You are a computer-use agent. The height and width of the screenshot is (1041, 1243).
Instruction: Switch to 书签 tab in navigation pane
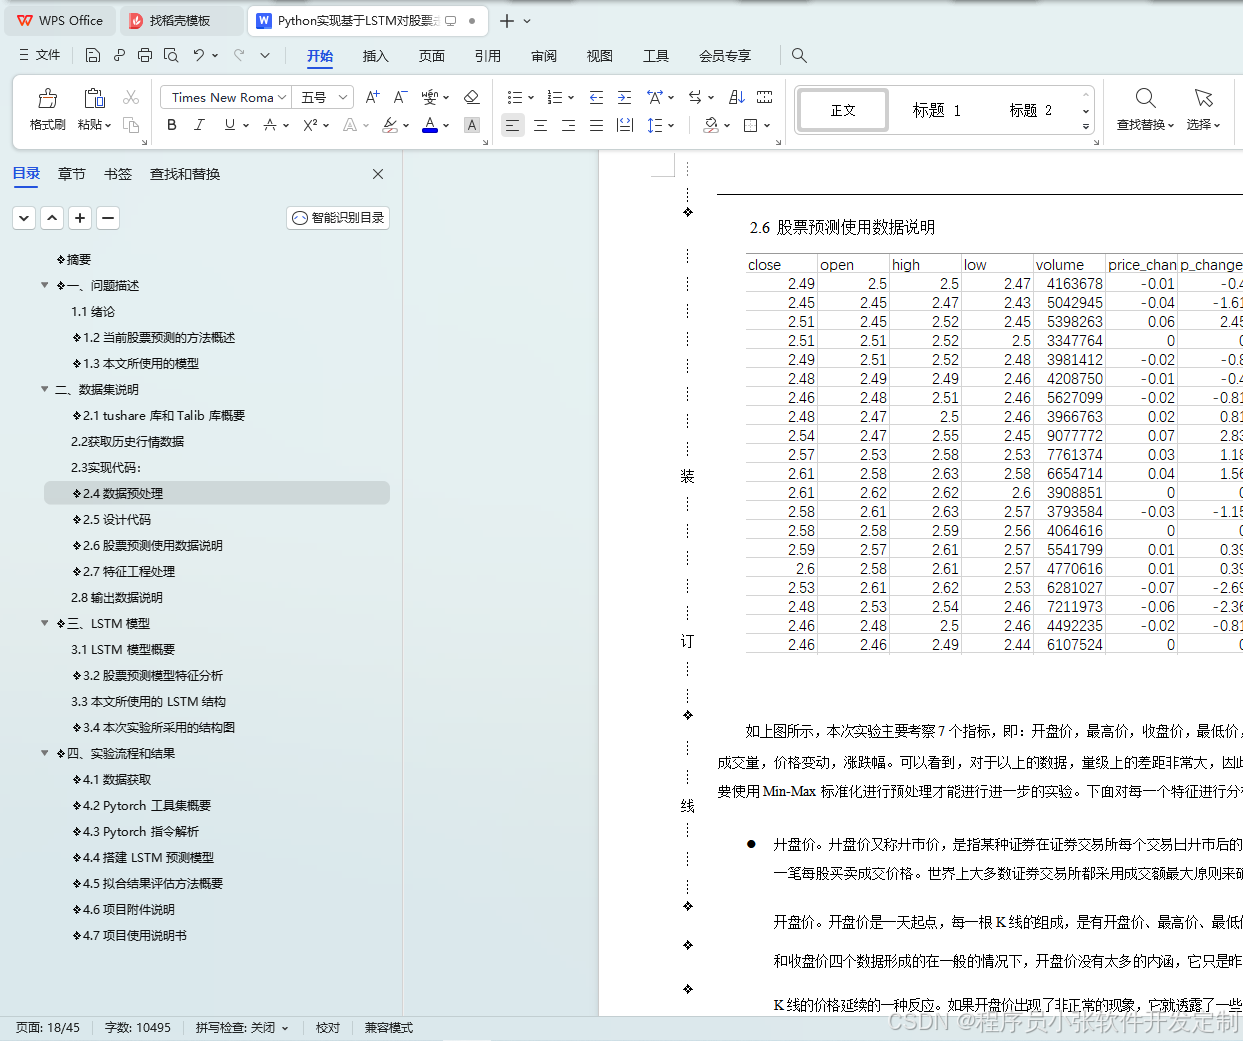(x=118, y=174)
